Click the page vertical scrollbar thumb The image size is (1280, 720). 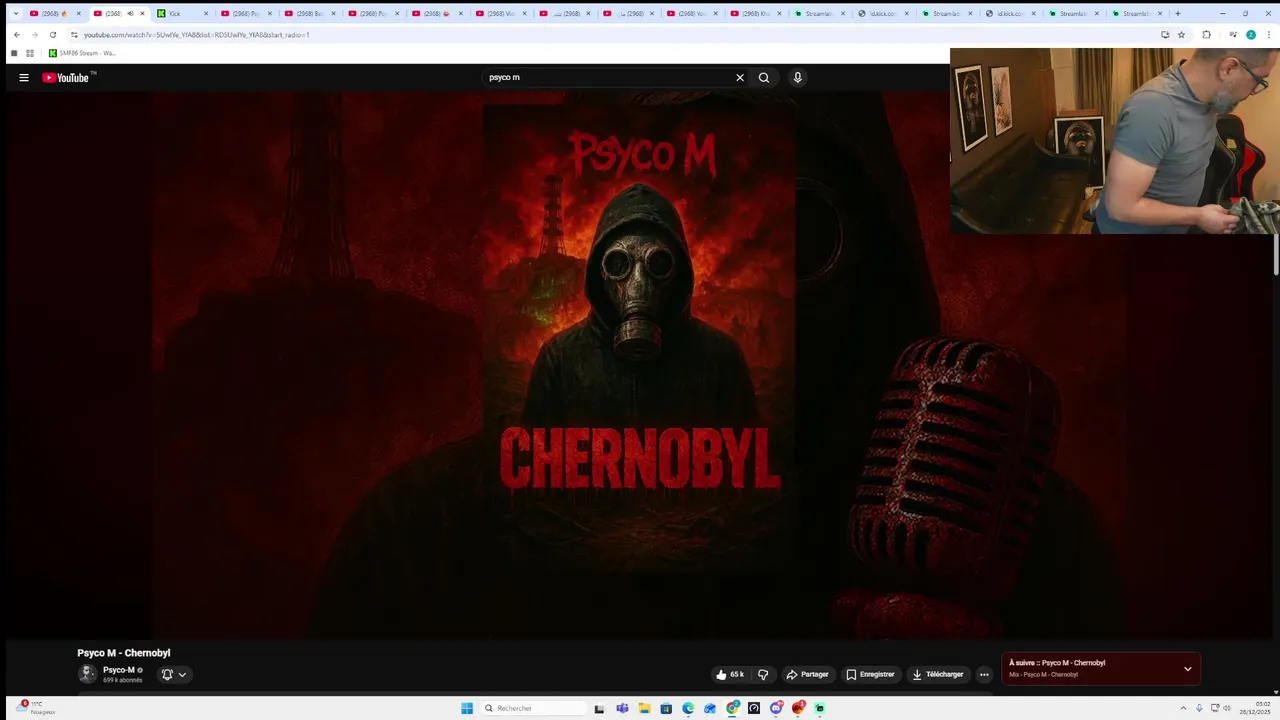(x=1276, y=255)
